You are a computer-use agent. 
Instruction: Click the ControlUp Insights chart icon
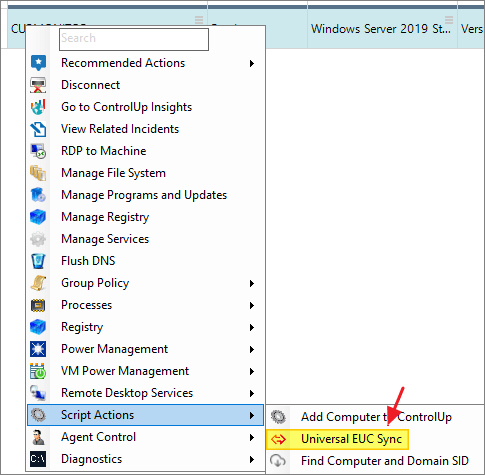[x=38, y=107]
